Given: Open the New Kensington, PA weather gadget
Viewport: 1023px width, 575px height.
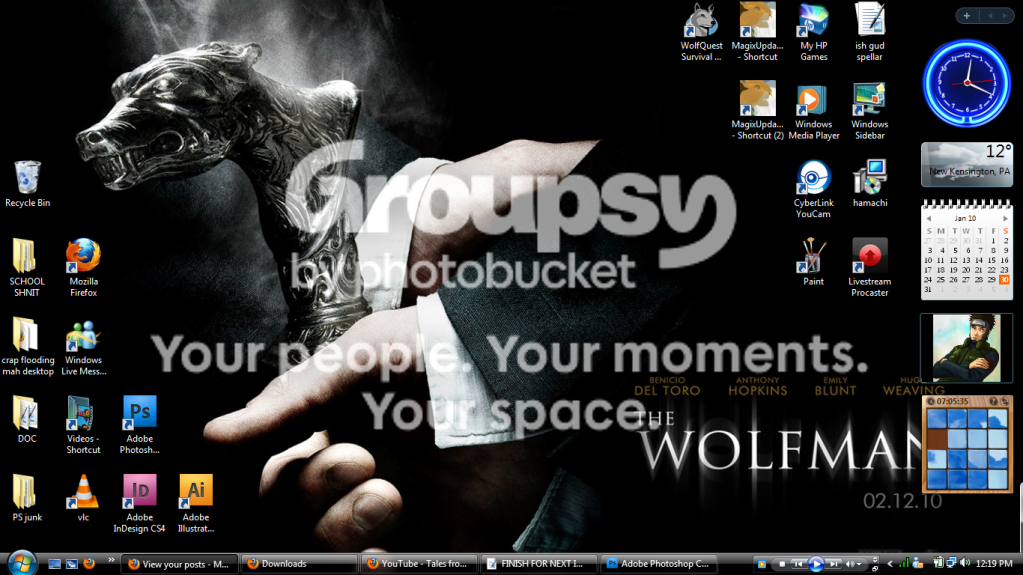Looking at the screenshot, I should pyautogui.click(x=967, y=164).
